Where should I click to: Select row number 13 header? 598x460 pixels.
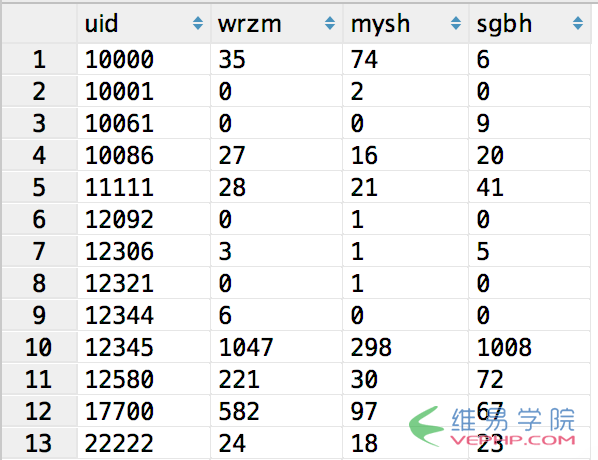click(39, 444)
